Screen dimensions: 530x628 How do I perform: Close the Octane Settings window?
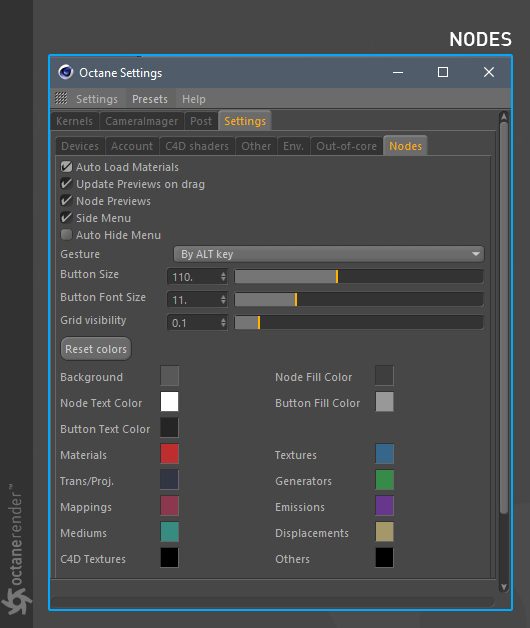(x=489, y=72)
